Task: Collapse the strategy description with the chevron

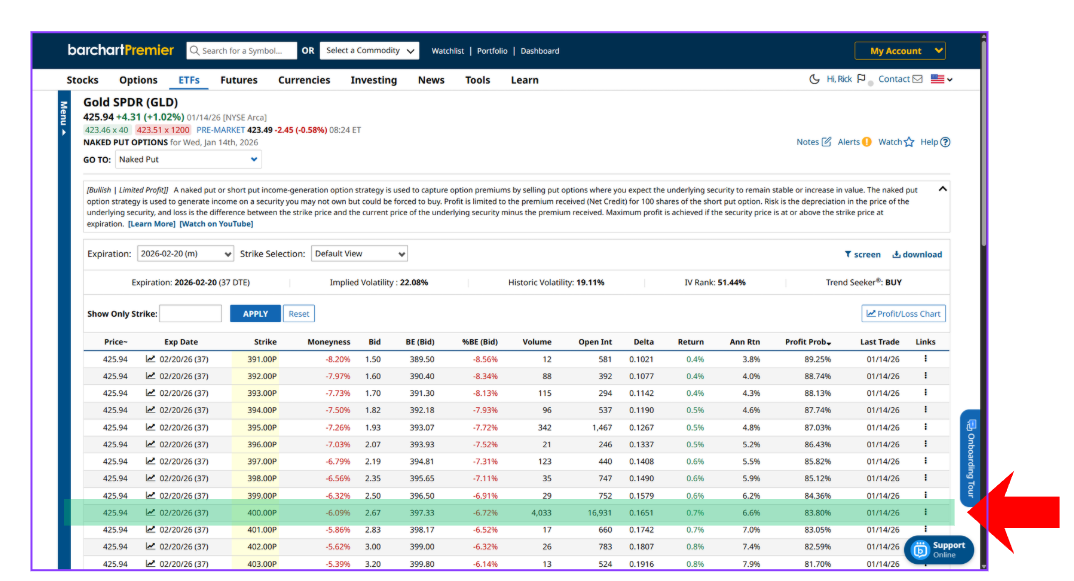Action: 942,188
